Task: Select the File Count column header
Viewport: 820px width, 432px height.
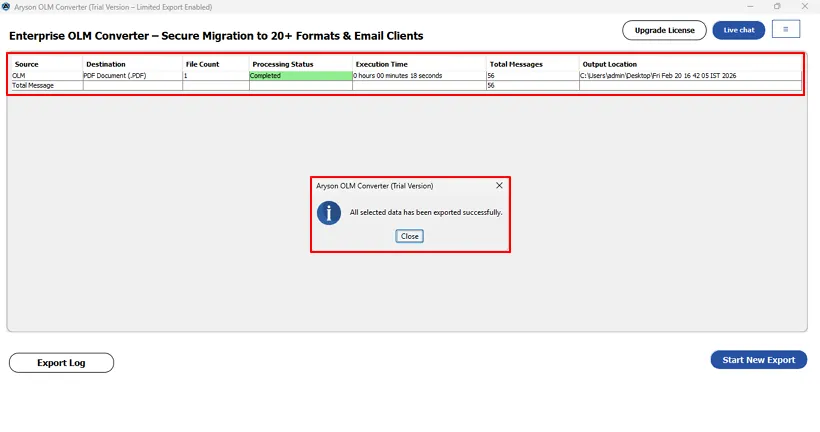Action: (215, 64)
